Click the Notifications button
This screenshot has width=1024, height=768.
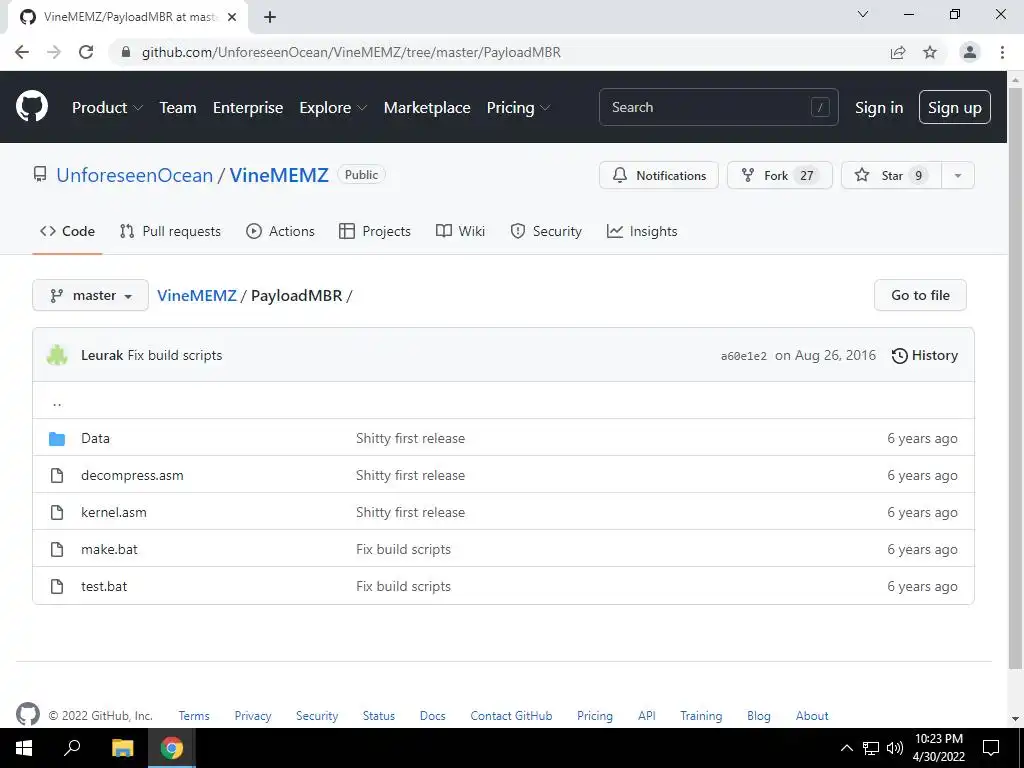(659, 176)
